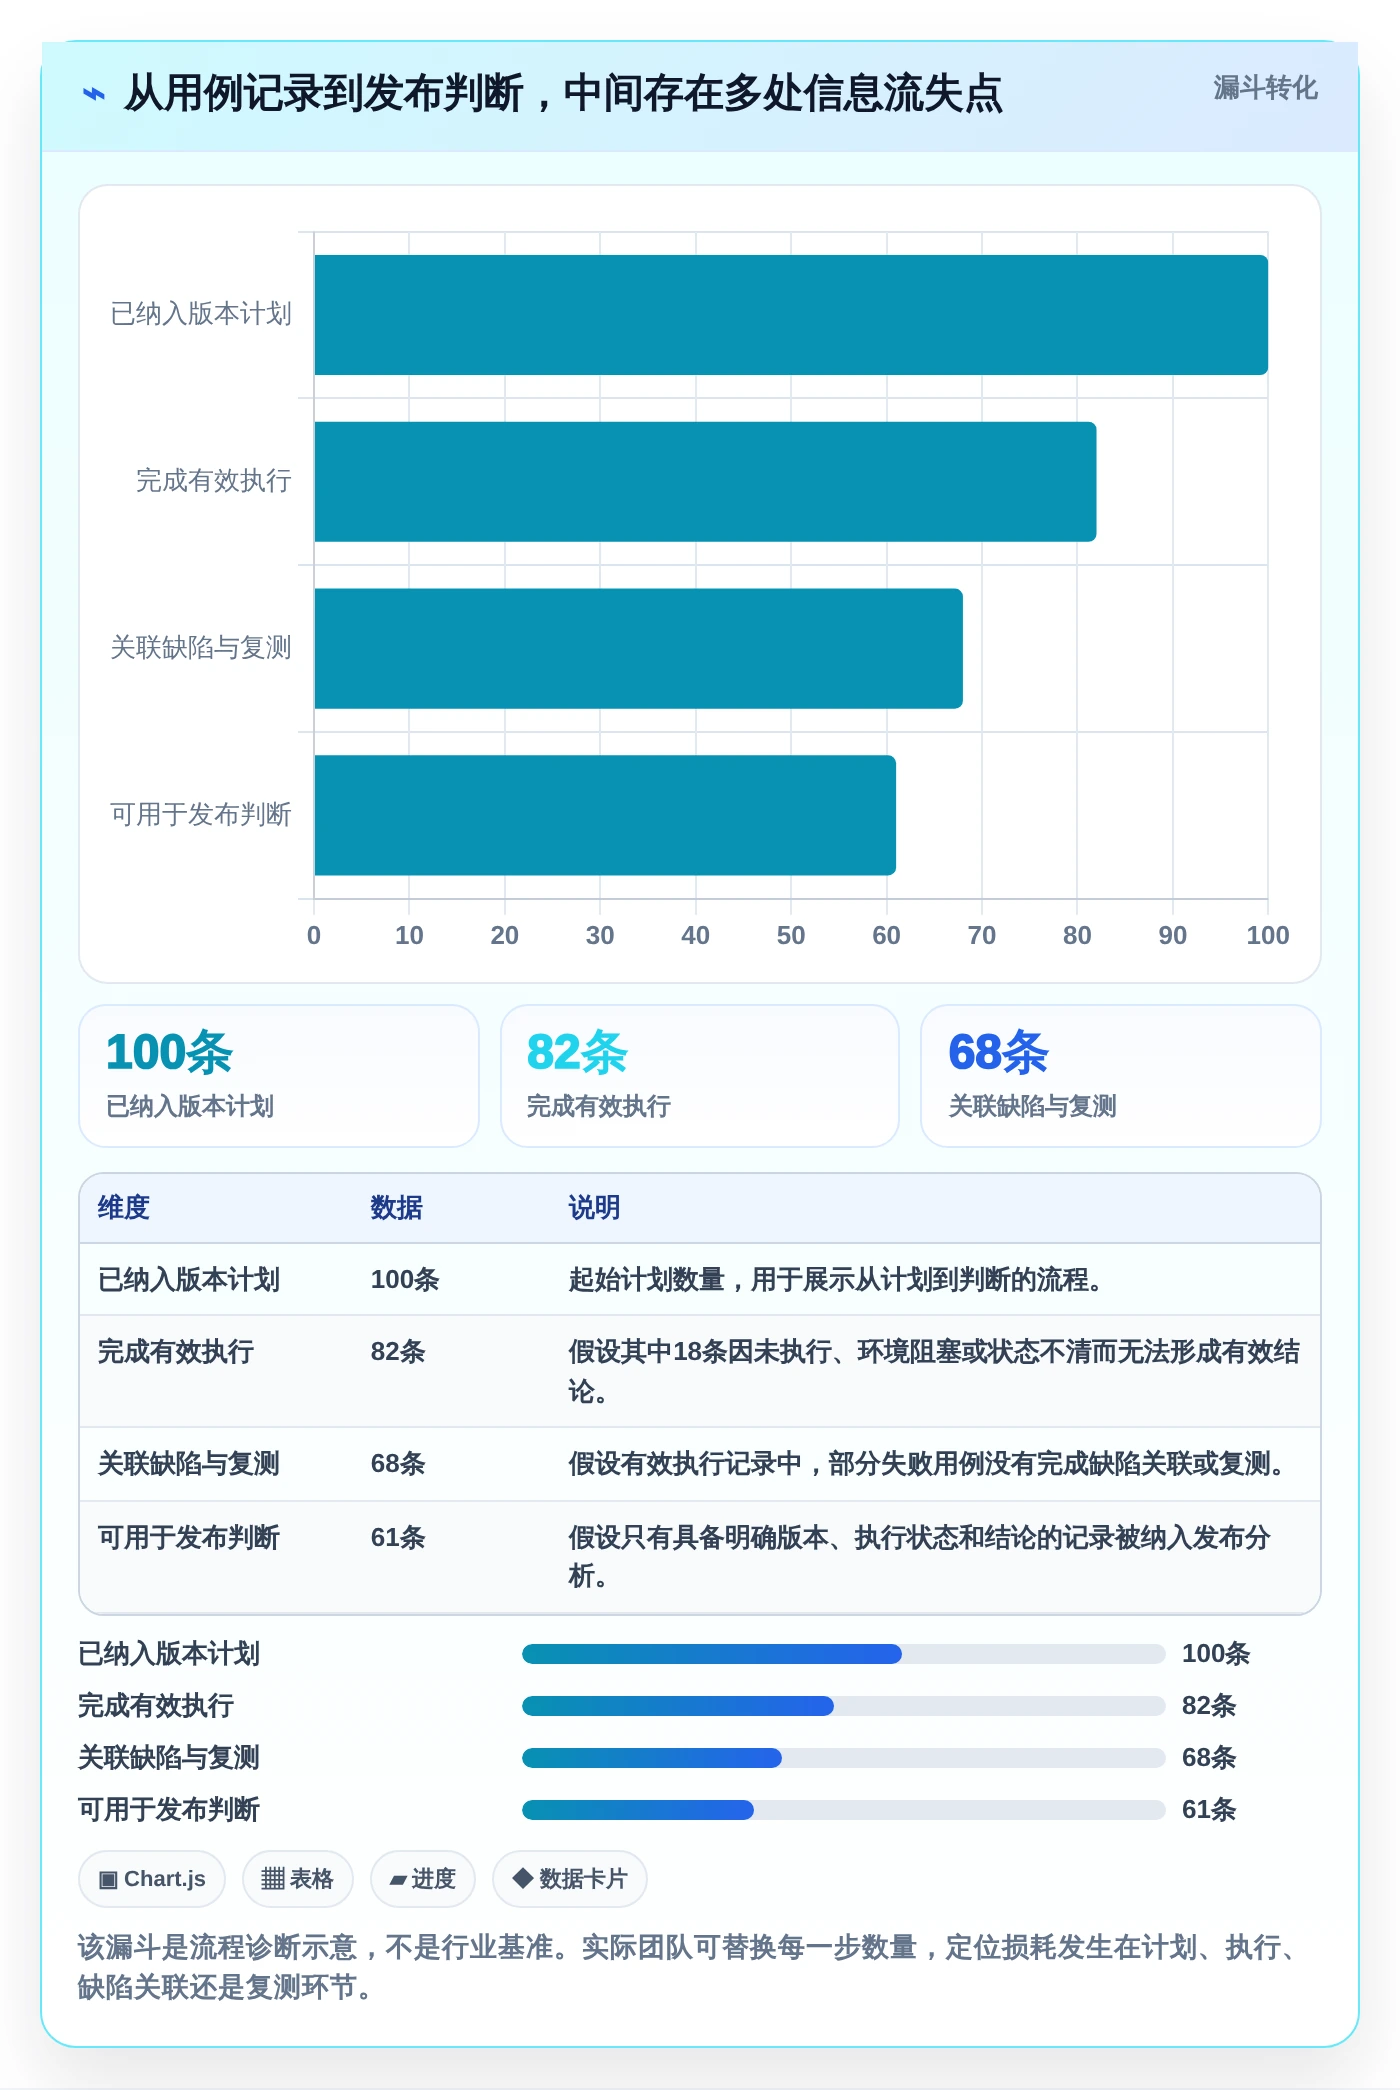Click the 68条 data card value
The image size is (1400, 2090).
[998, 1052]
